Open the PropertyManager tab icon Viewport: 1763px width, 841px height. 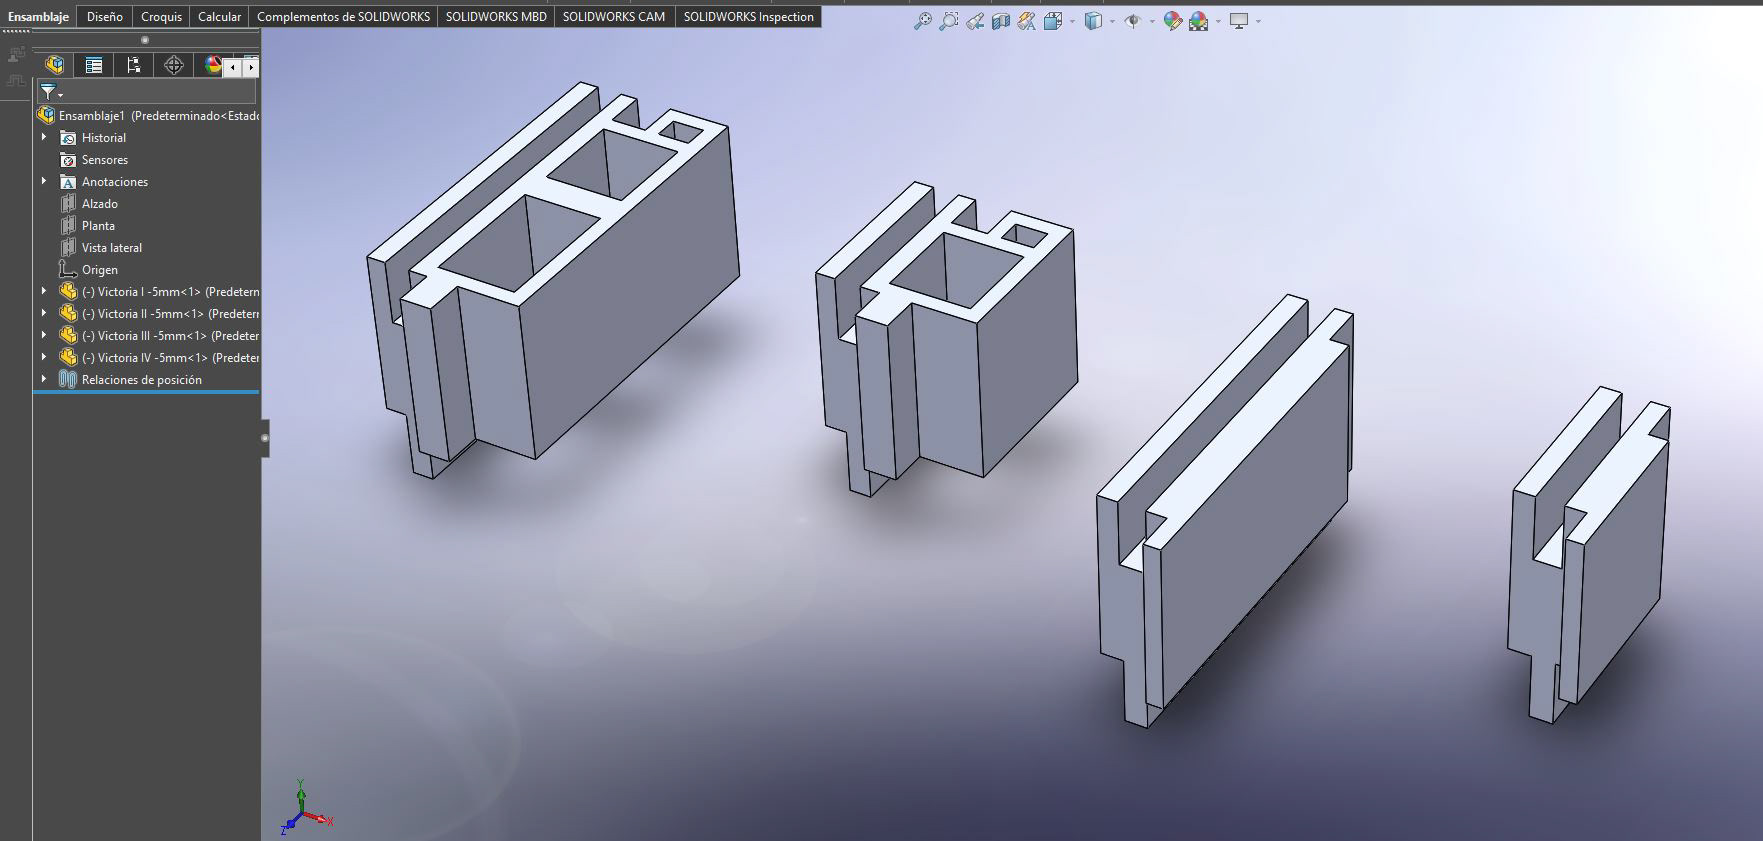point(94,65)
